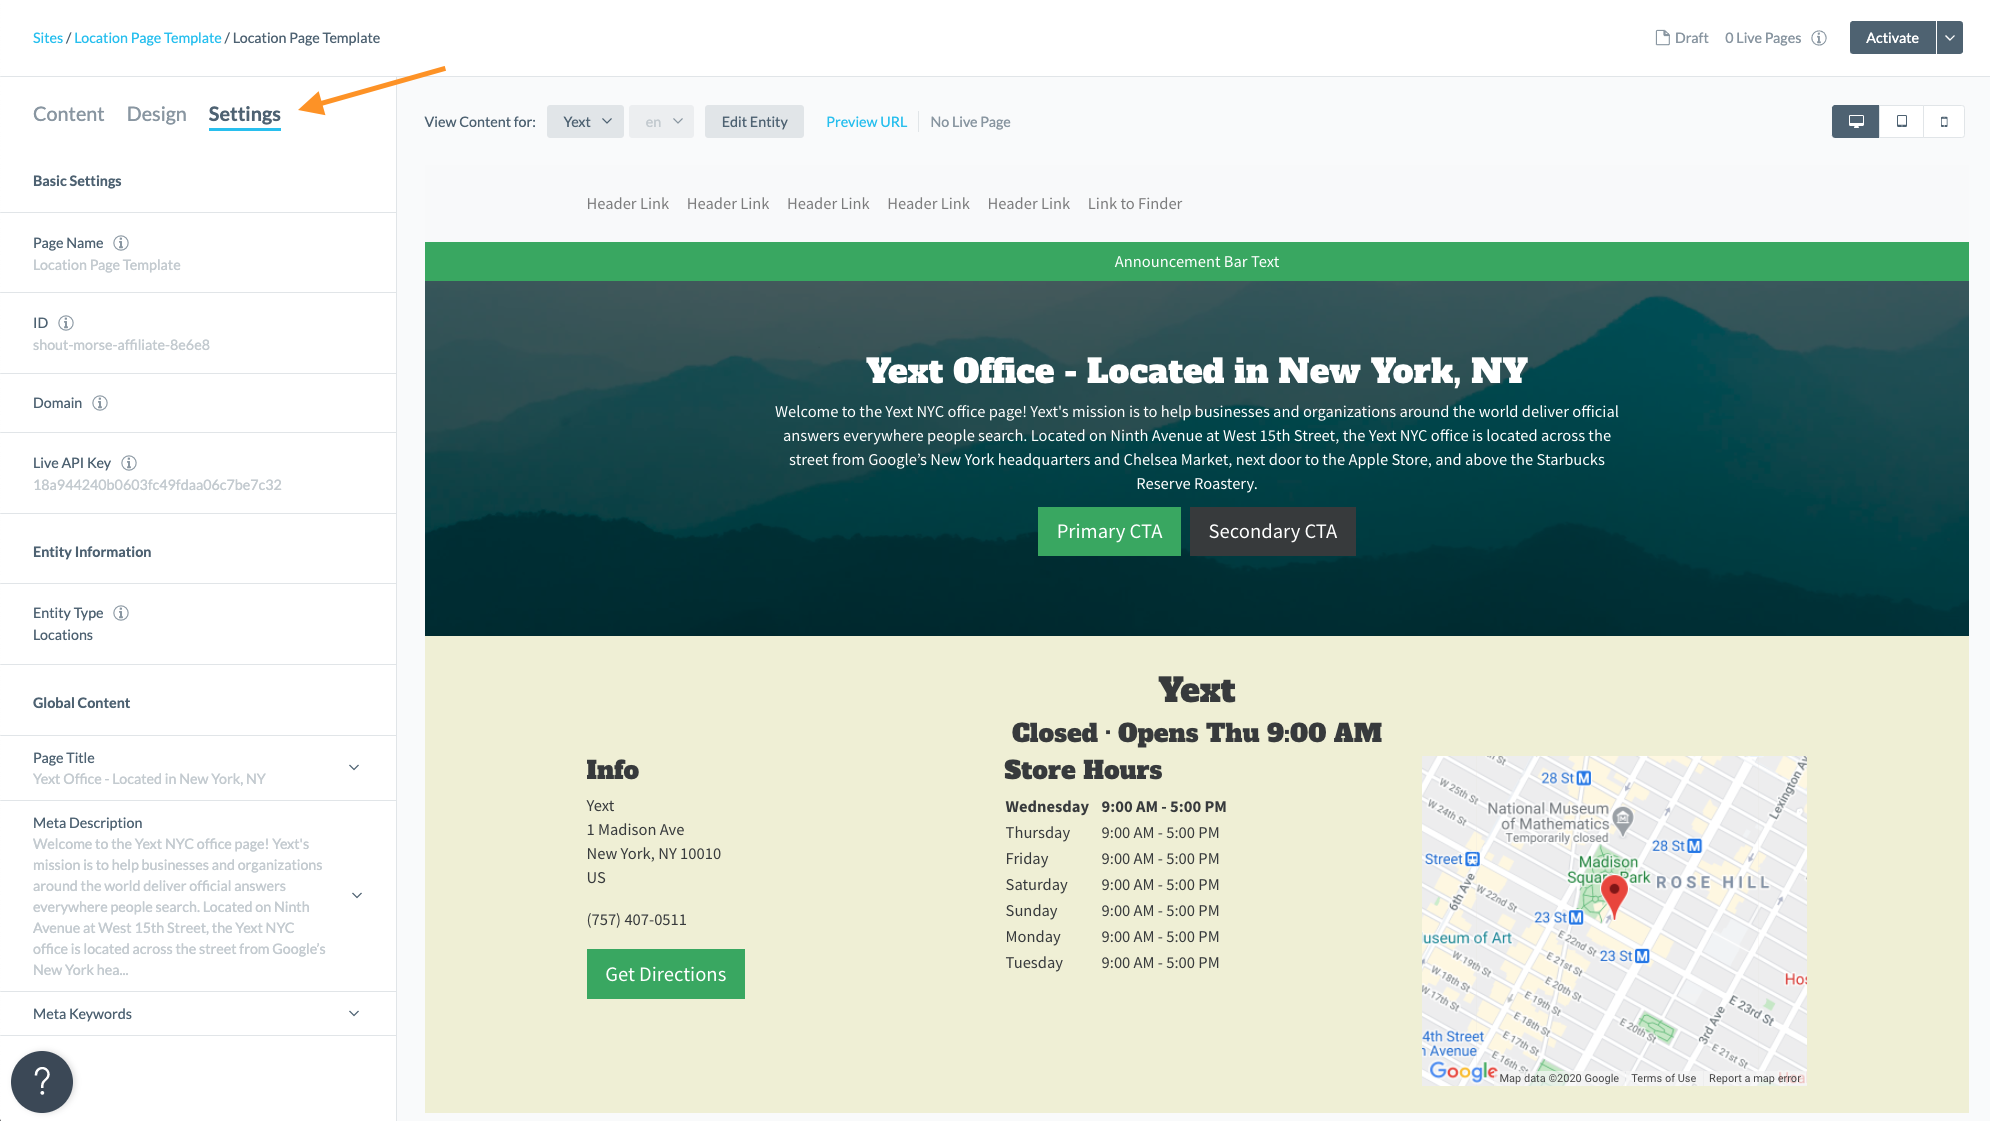
Task: Click the Google logo on the map
Action: coord(1463,1071)
